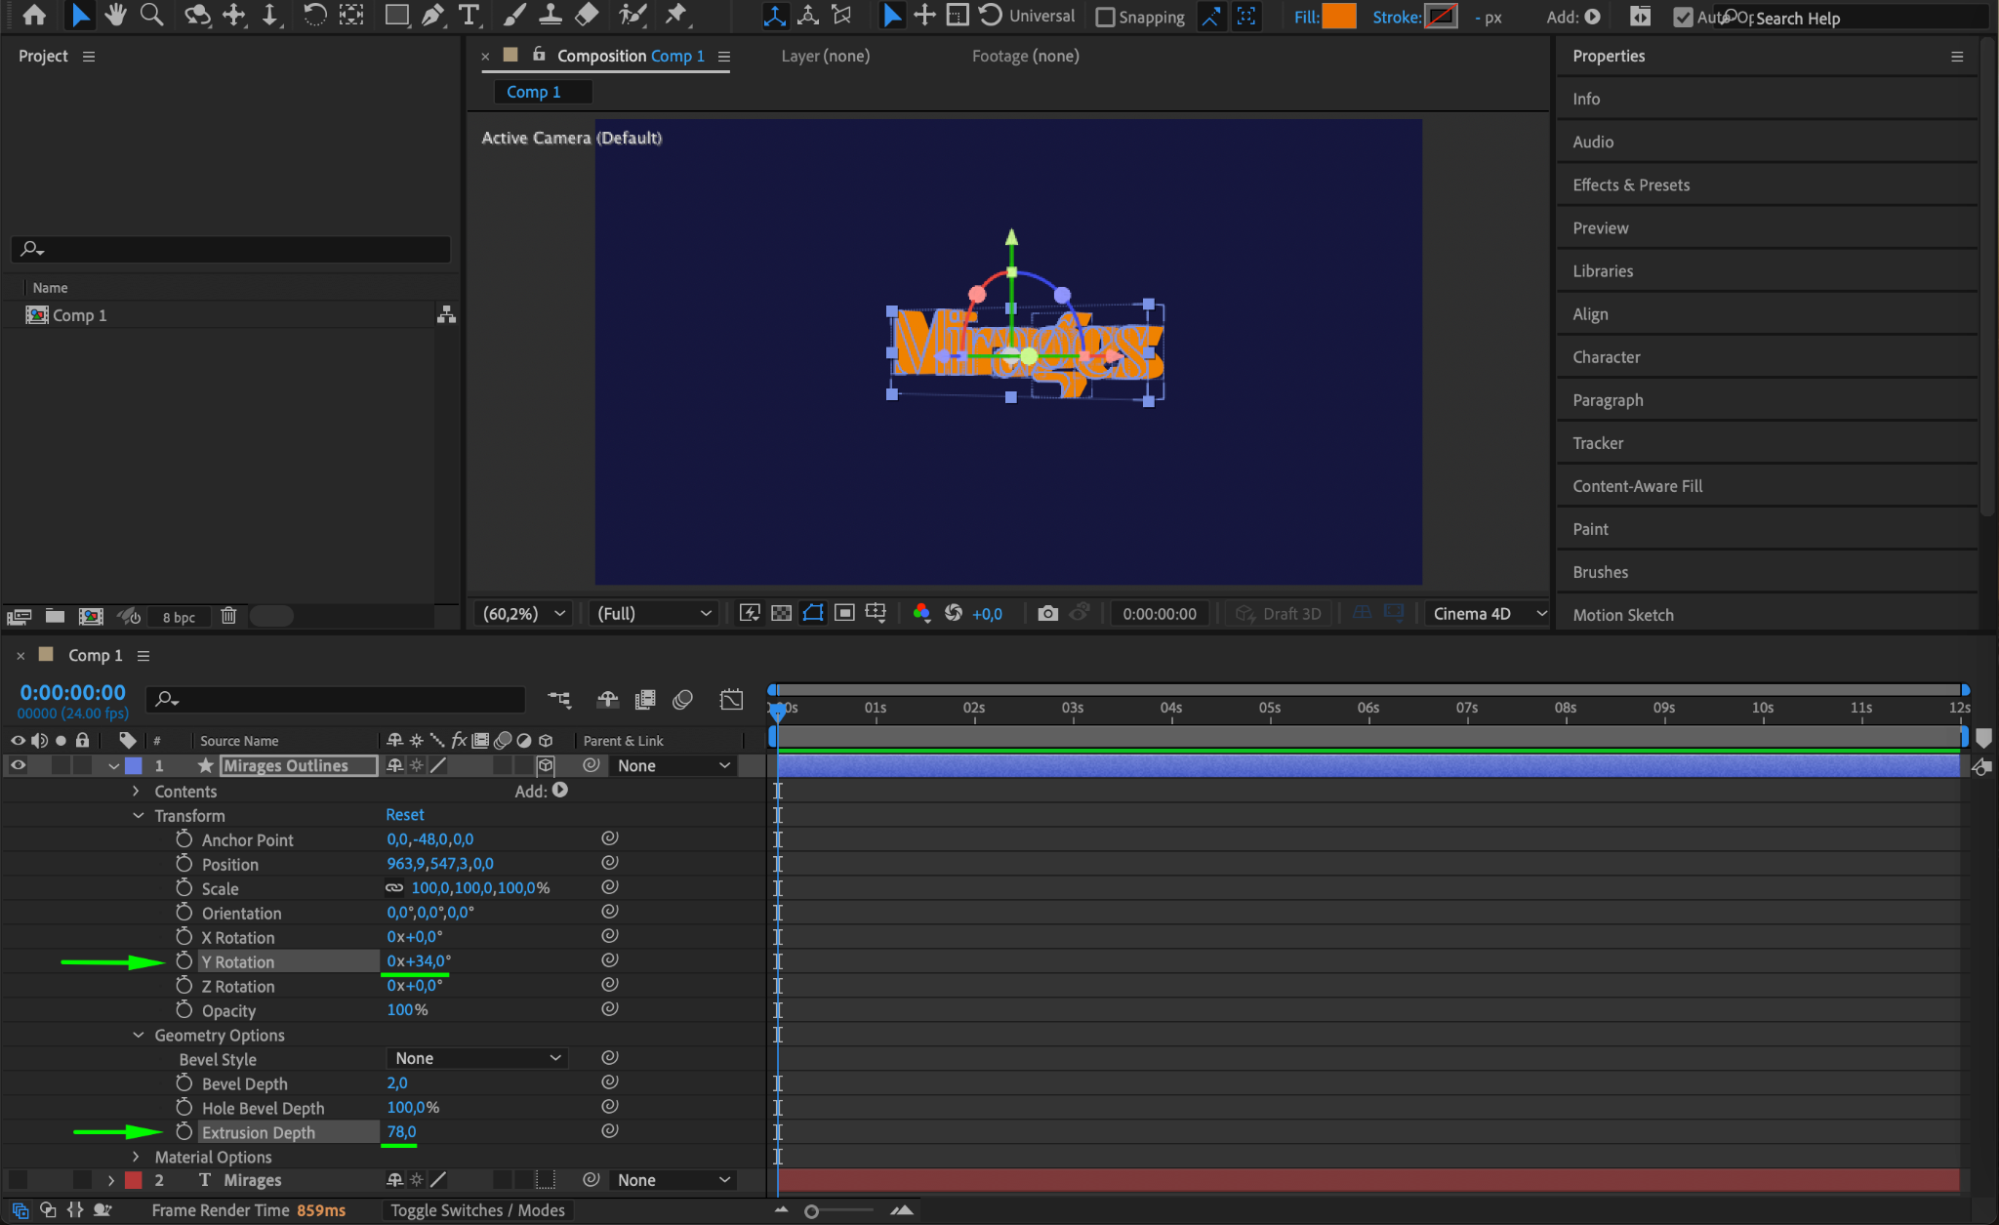The width and height of the screenshot is (1999, 1225).
Task: Select the Pen tool
Action: (433, 15)
